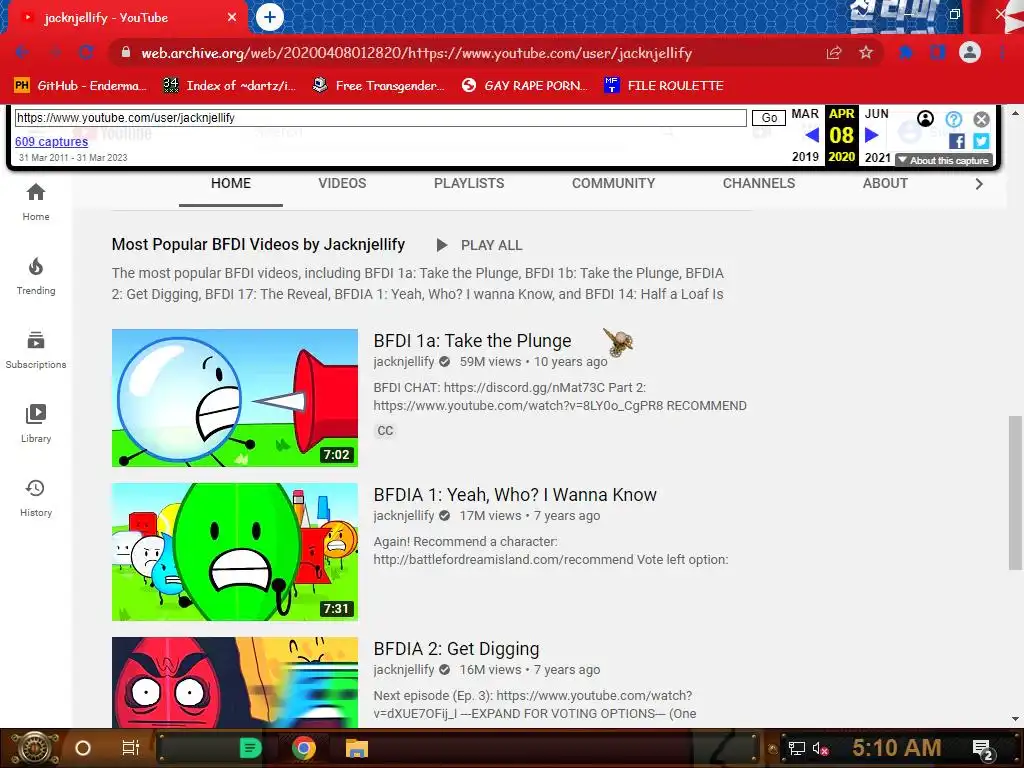
Task: Click the page vertical scrollbar thumb
Action: click(x=1015, y=492)
